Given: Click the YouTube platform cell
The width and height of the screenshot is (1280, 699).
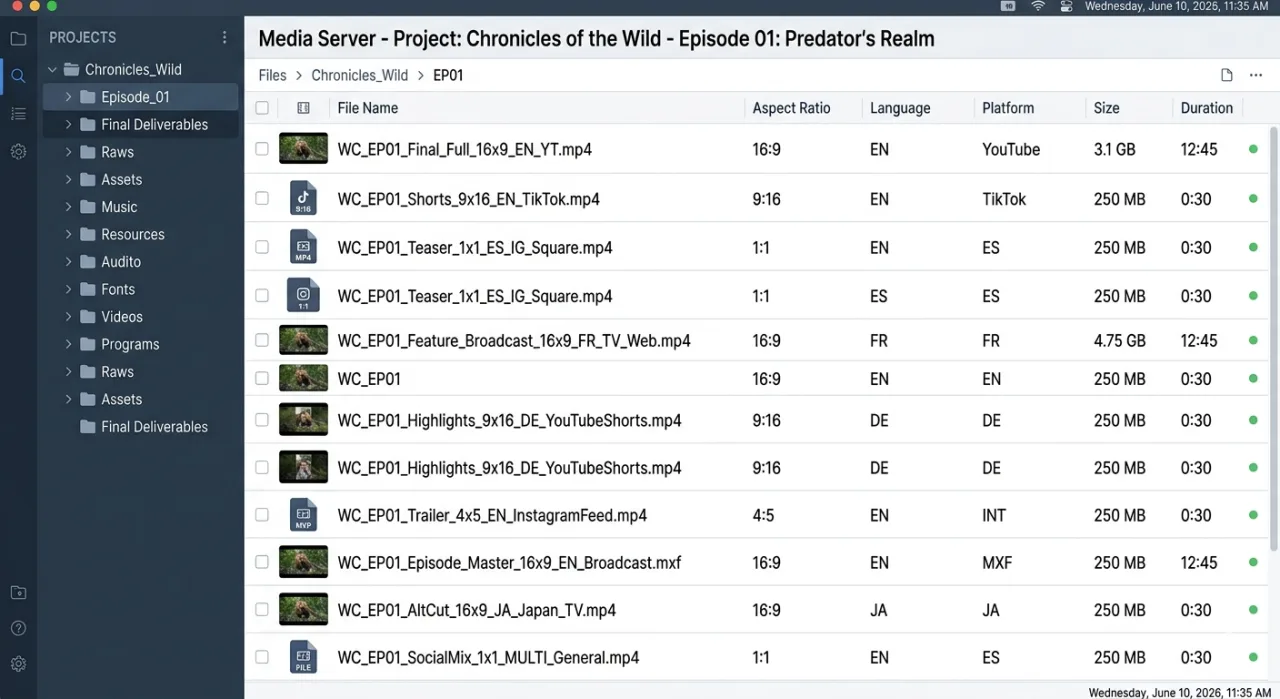Looking at the screenshot, I should tap(1011, 149).
